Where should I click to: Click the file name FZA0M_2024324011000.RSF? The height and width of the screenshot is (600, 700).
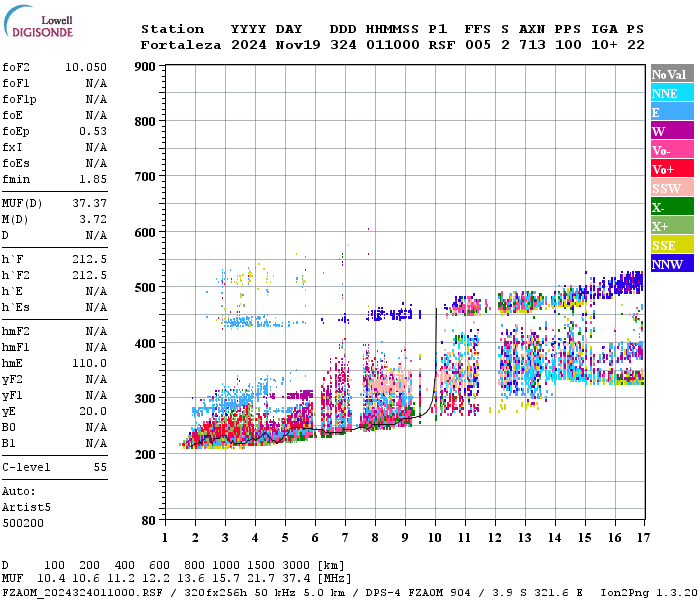tap(82, 593)
